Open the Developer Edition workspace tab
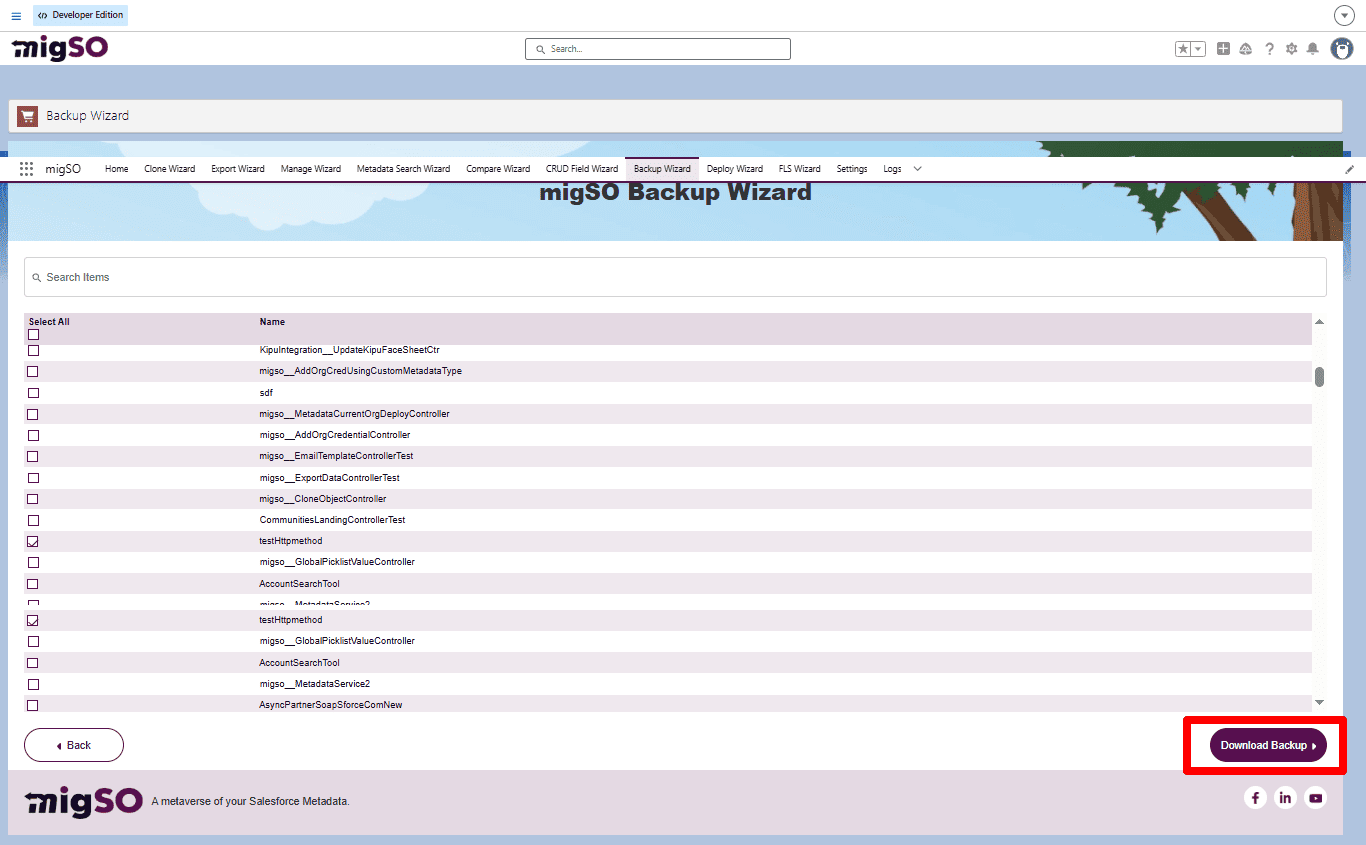The image size is (1366, 845). 80,16
